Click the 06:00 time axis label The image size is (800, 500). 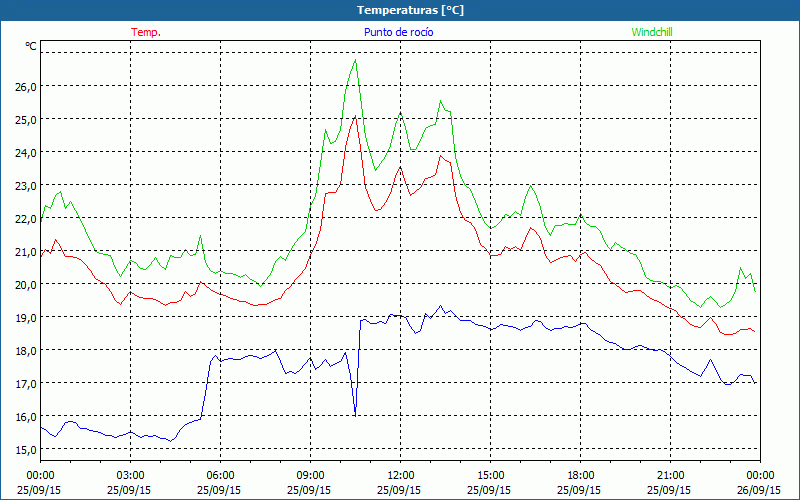[220, 476]
